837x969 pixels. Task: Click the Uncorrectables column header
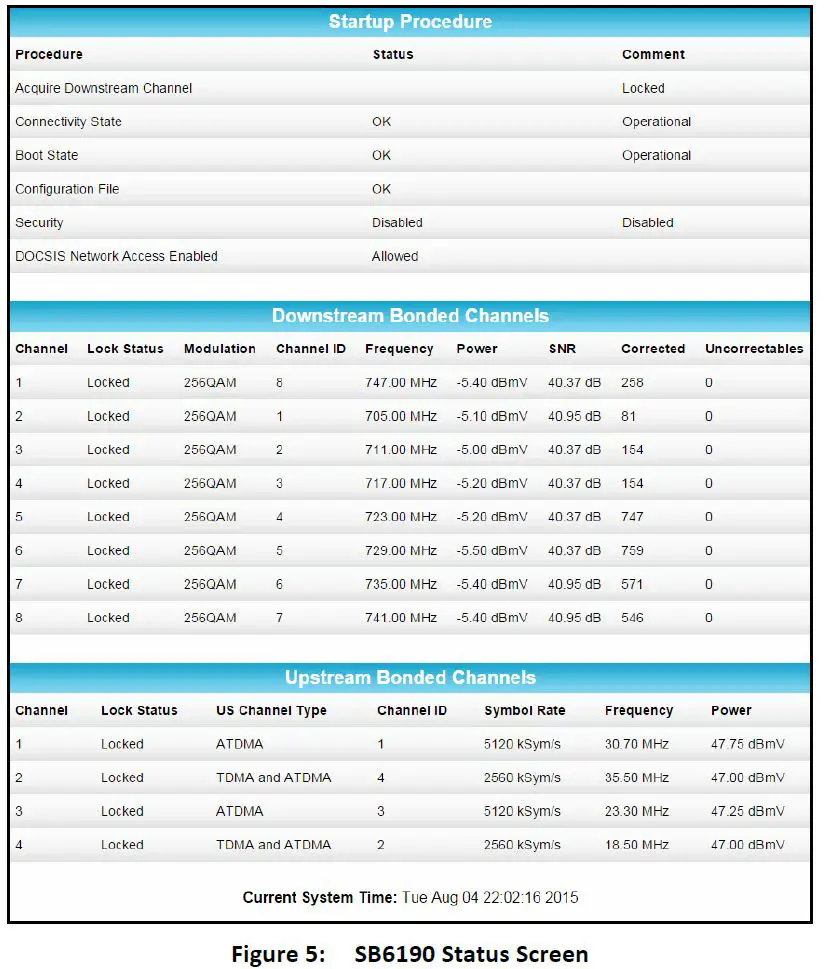pos(753,348)
